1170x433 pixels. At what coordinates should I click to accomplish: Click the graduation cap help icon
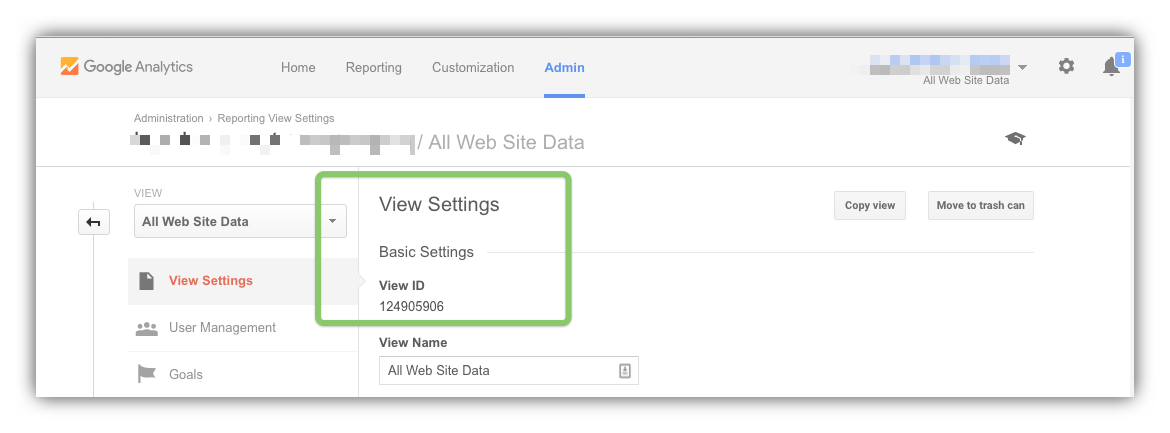click(1015, 138)
